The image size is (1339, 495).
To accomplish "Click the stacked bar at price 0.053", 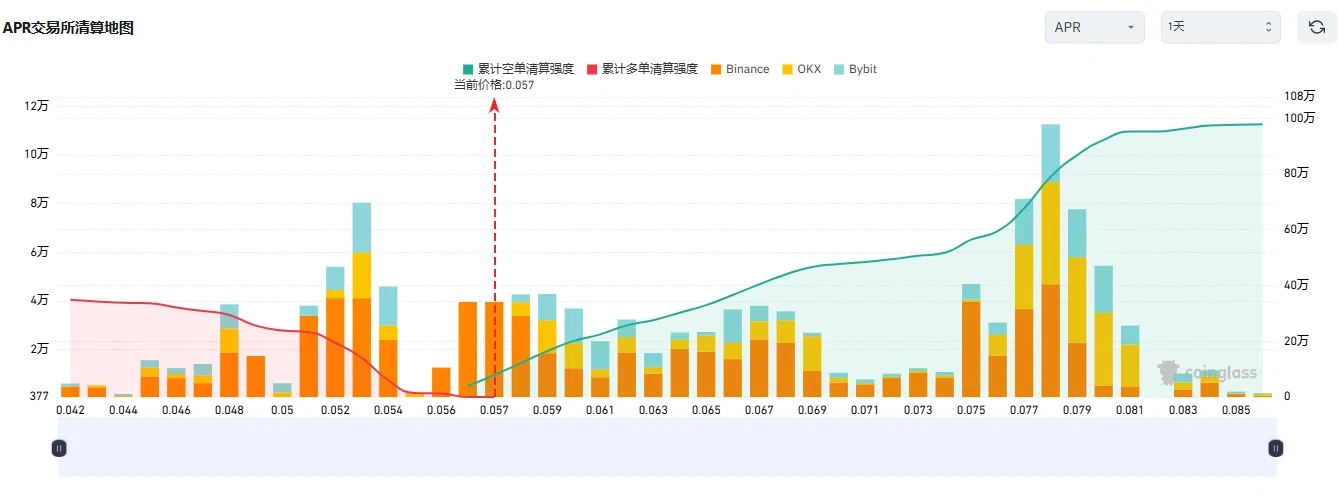I will click(361, 300).
